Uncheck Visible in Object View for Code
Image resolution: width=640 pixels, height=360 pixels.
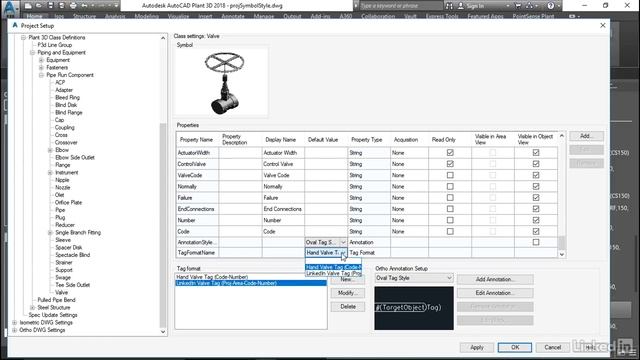pyautogui.click(x=536, y=231)
